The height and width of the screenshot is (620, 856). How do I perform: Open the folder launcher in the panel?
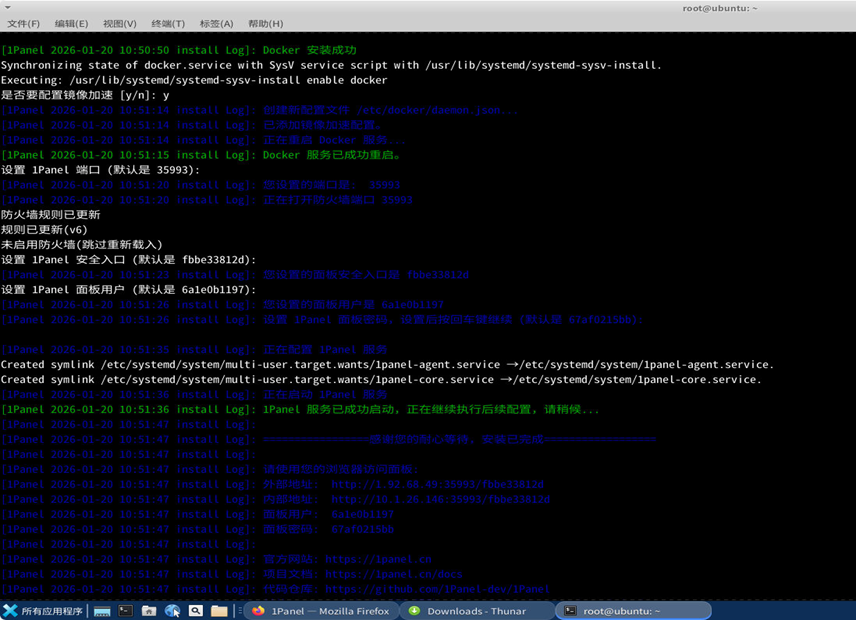(219, 611)
